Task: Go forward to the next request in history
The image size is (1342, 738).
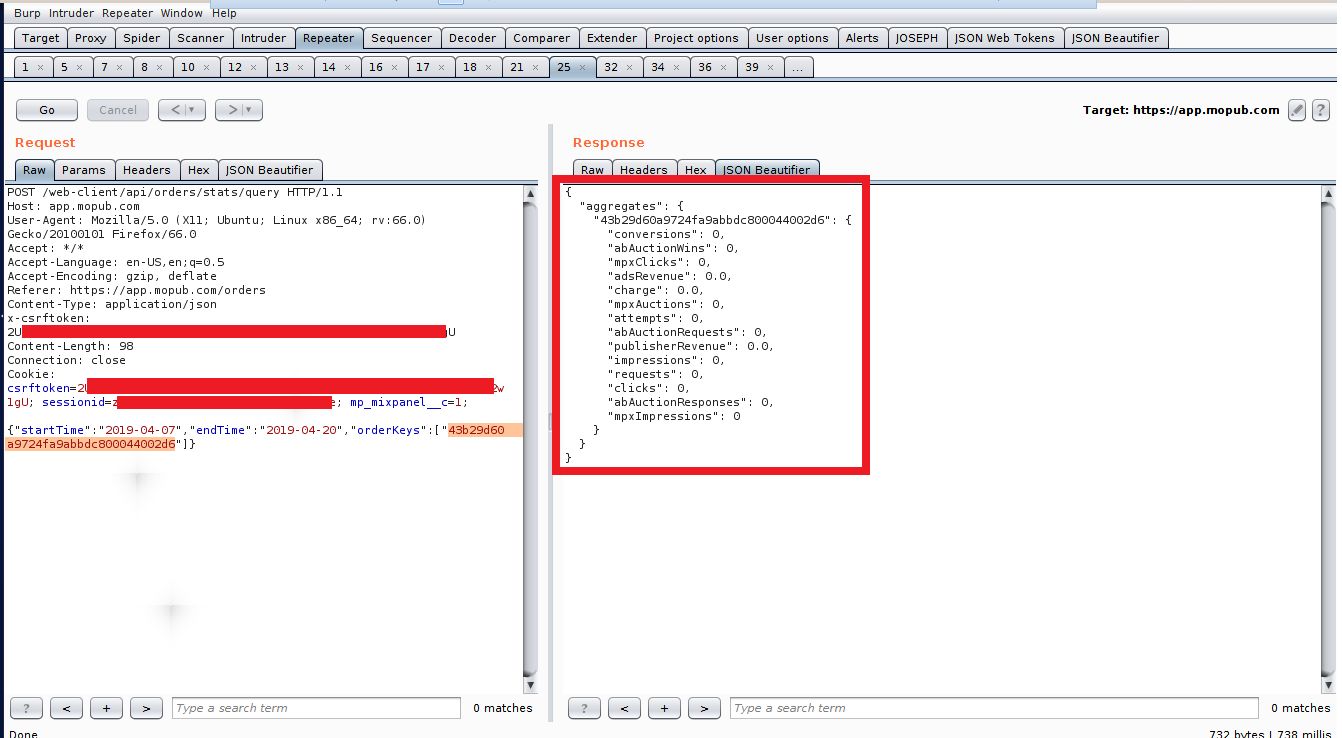Action: pos(231,110)
